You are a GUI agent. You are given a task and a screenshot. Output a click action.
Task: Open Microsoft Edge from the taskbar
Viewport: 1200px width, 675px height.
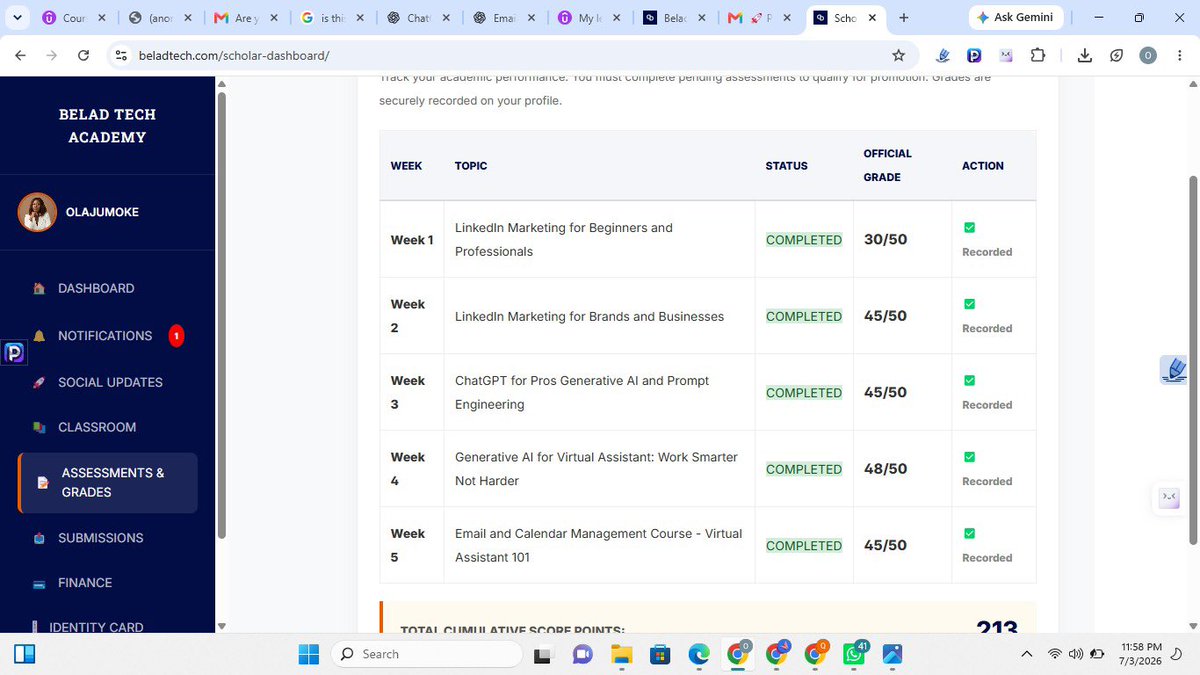click(x=699, y=654)
